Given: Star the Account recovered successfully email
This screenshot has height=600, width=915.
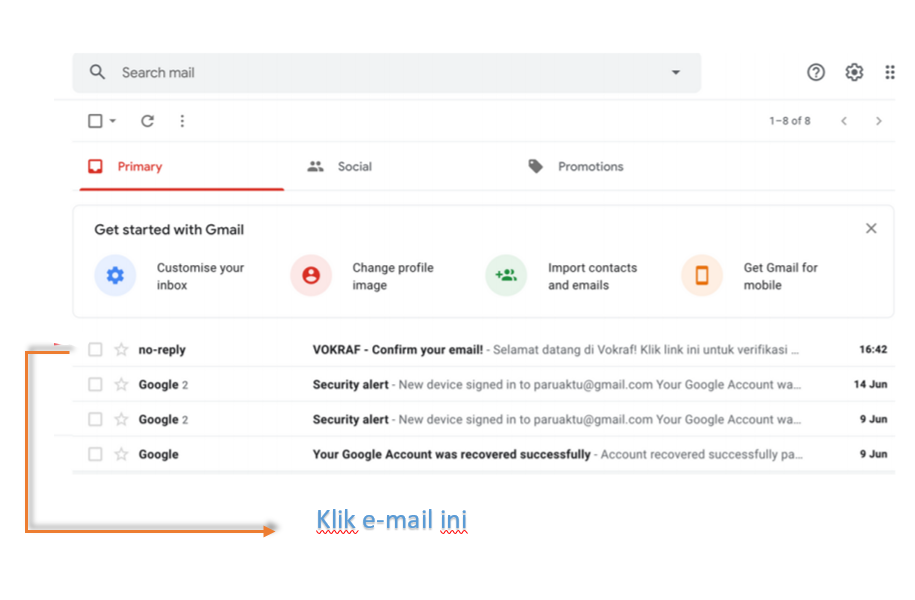Looking at the screenshot, I should tap(121, 454).
